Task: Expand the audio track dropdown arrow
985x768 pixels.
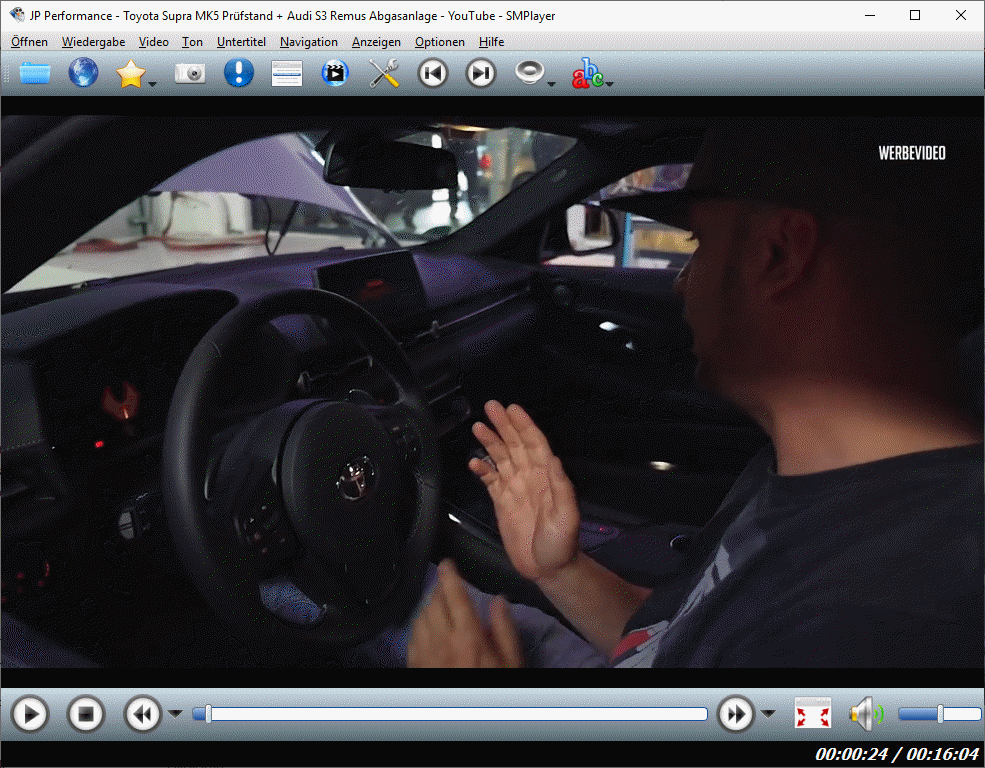Action: click(x=552, y=83)
